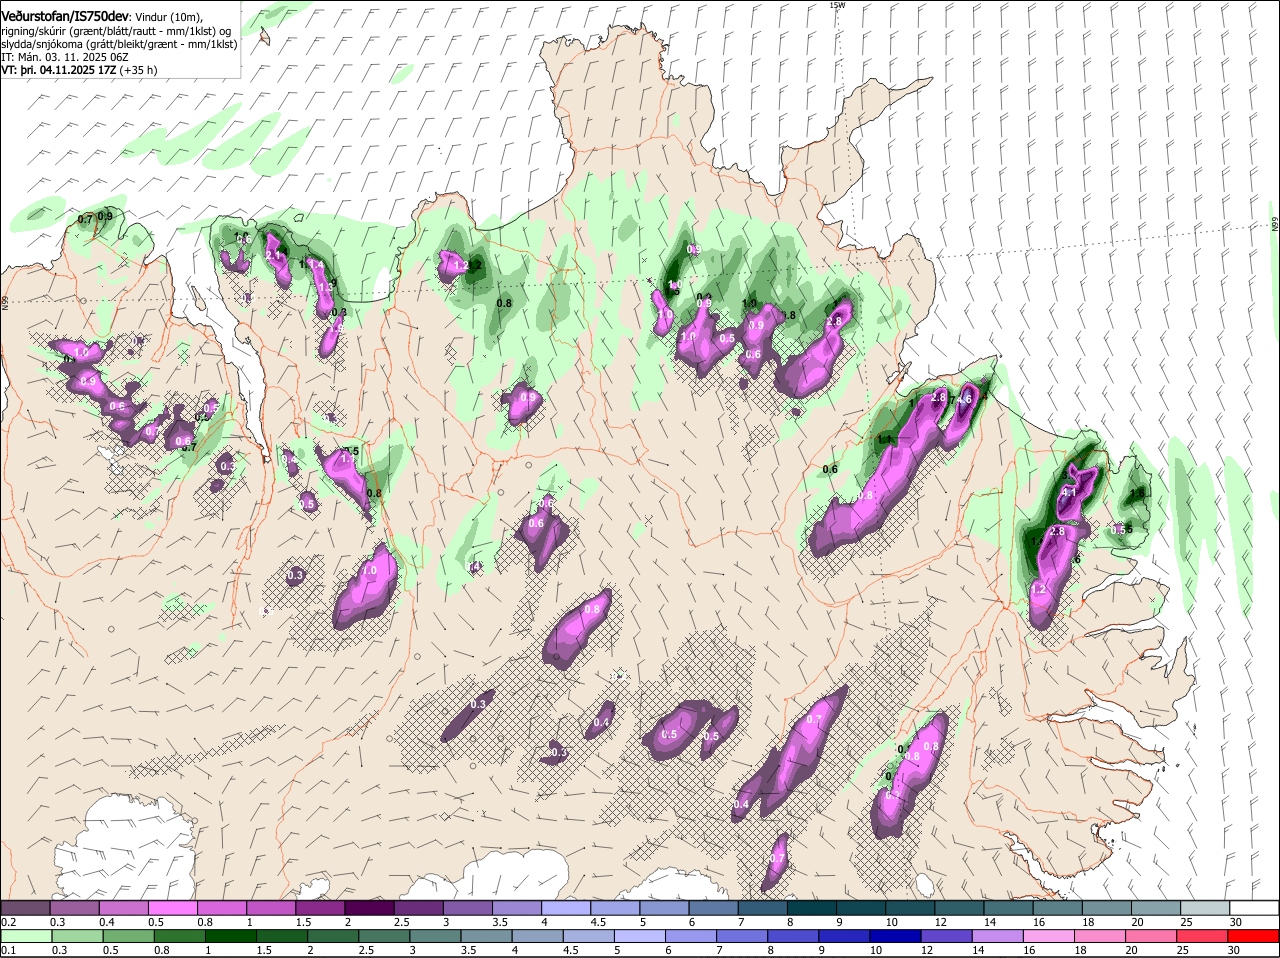Viewport: 1280px width, 958px height.
Task: Click the '2.1' precipitation value on the map
Action: pos(274,255)
